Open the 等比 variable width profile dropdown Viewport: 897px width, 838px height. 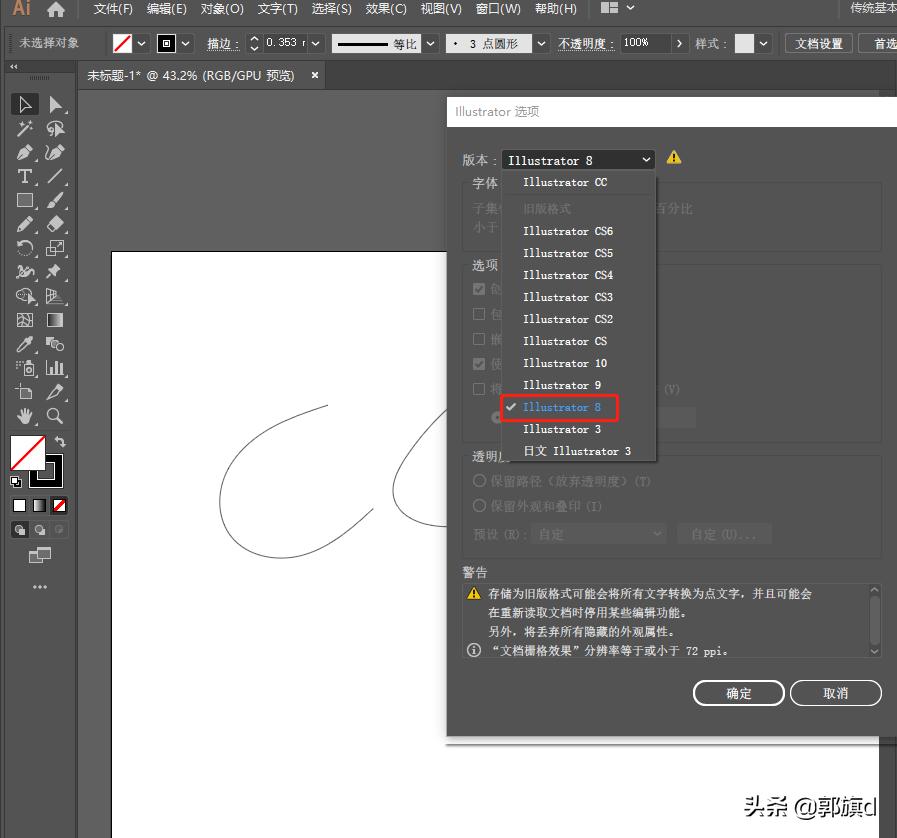(431, 43)
